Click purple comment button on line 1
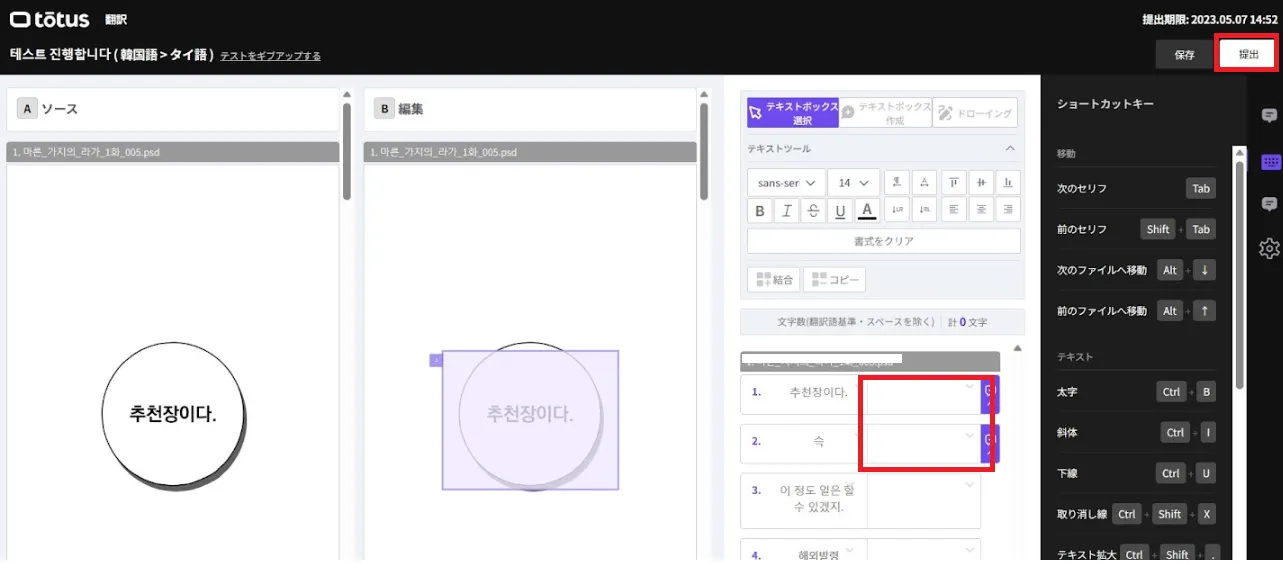Viewport: 1283px width, 563px height. (x=991, y=394)
